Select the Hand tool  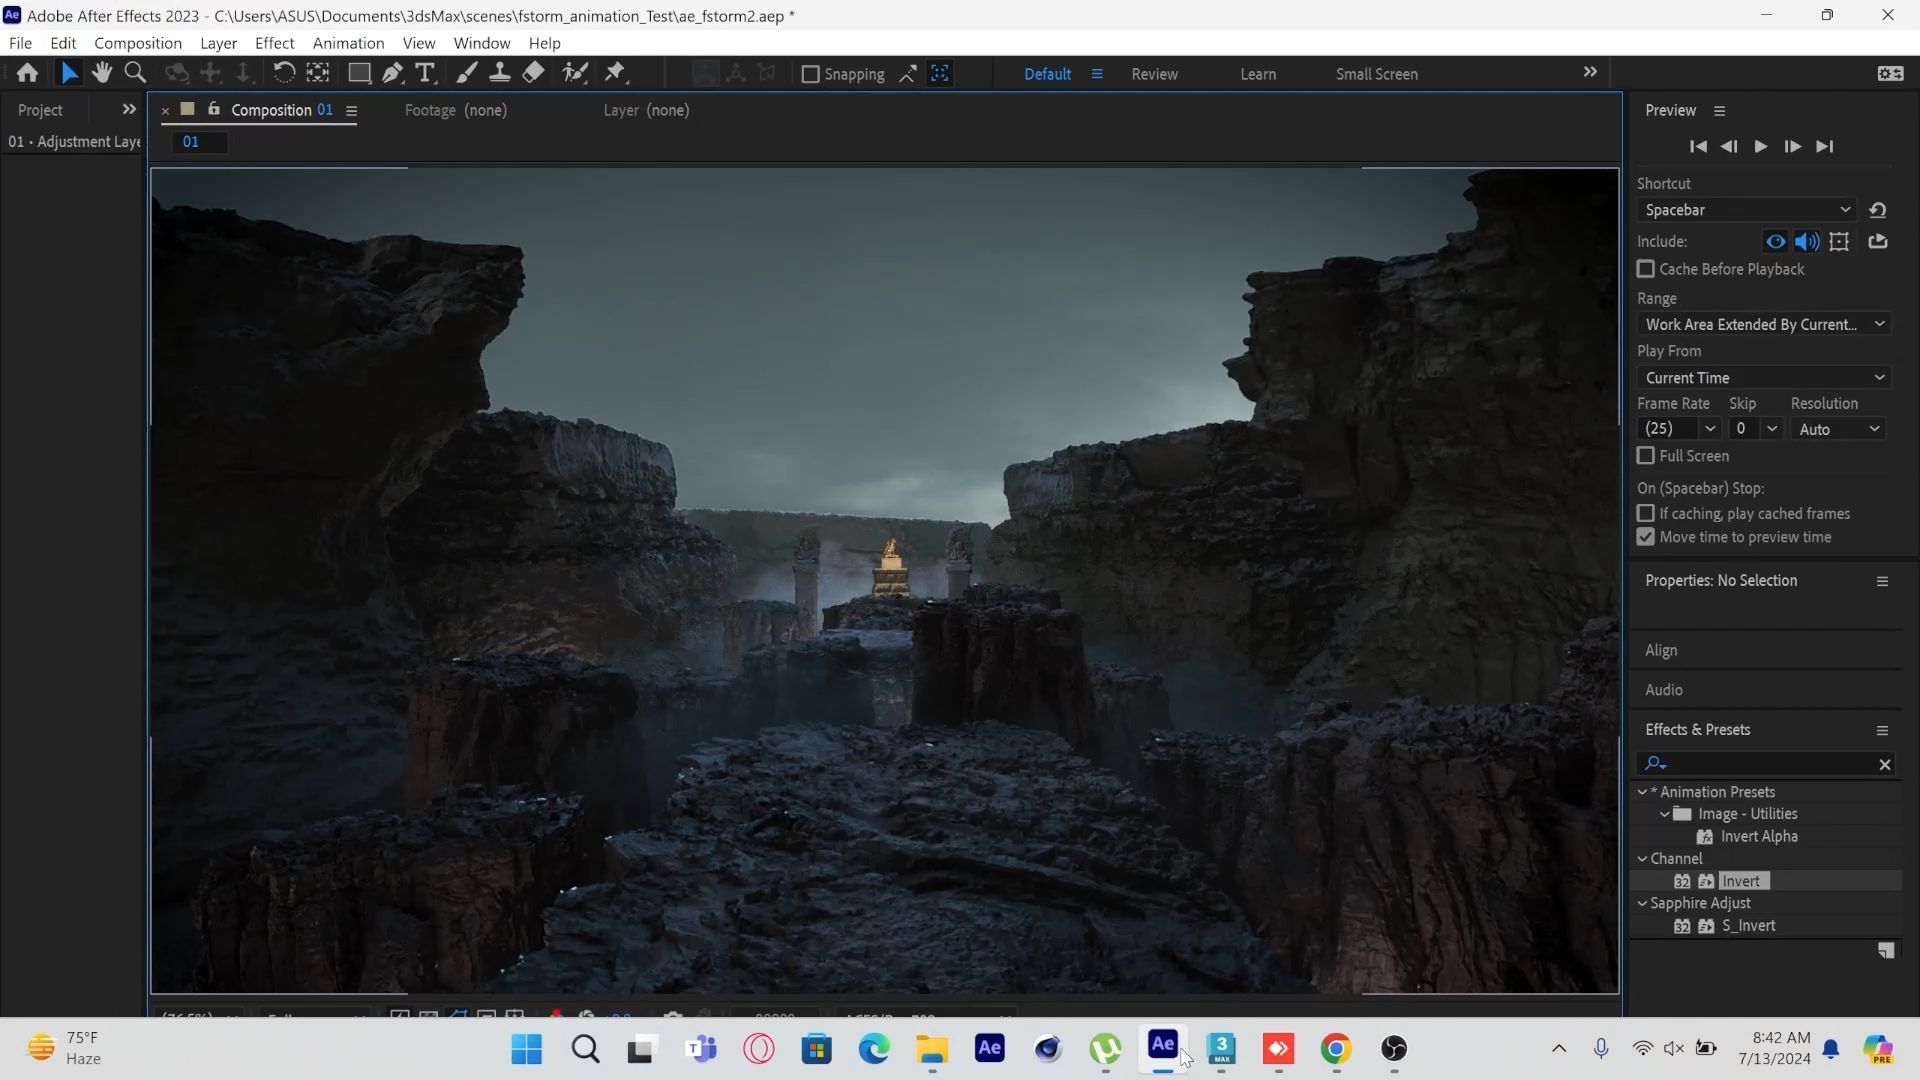point(102,73)
